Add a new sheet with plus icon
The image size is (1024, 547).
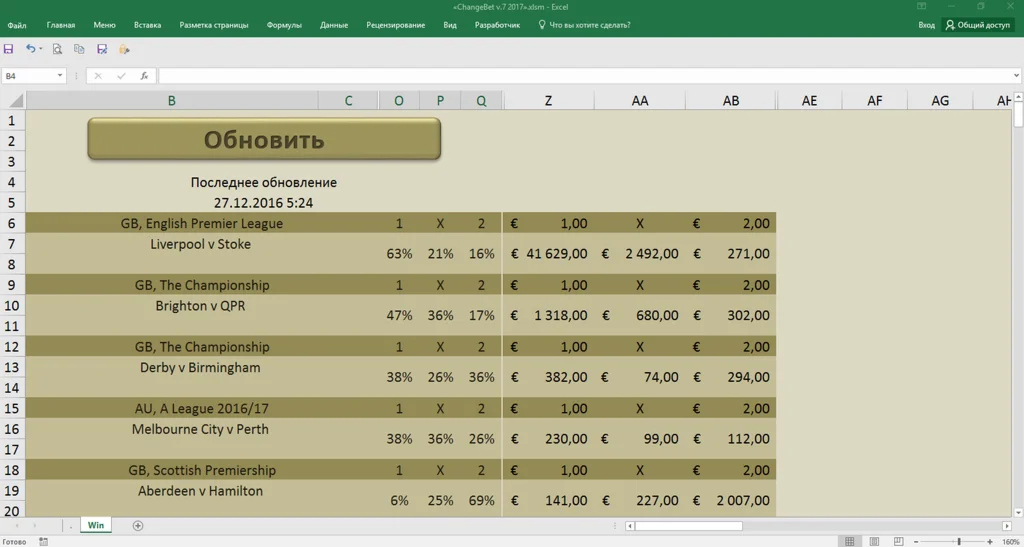tap(138, 526)
